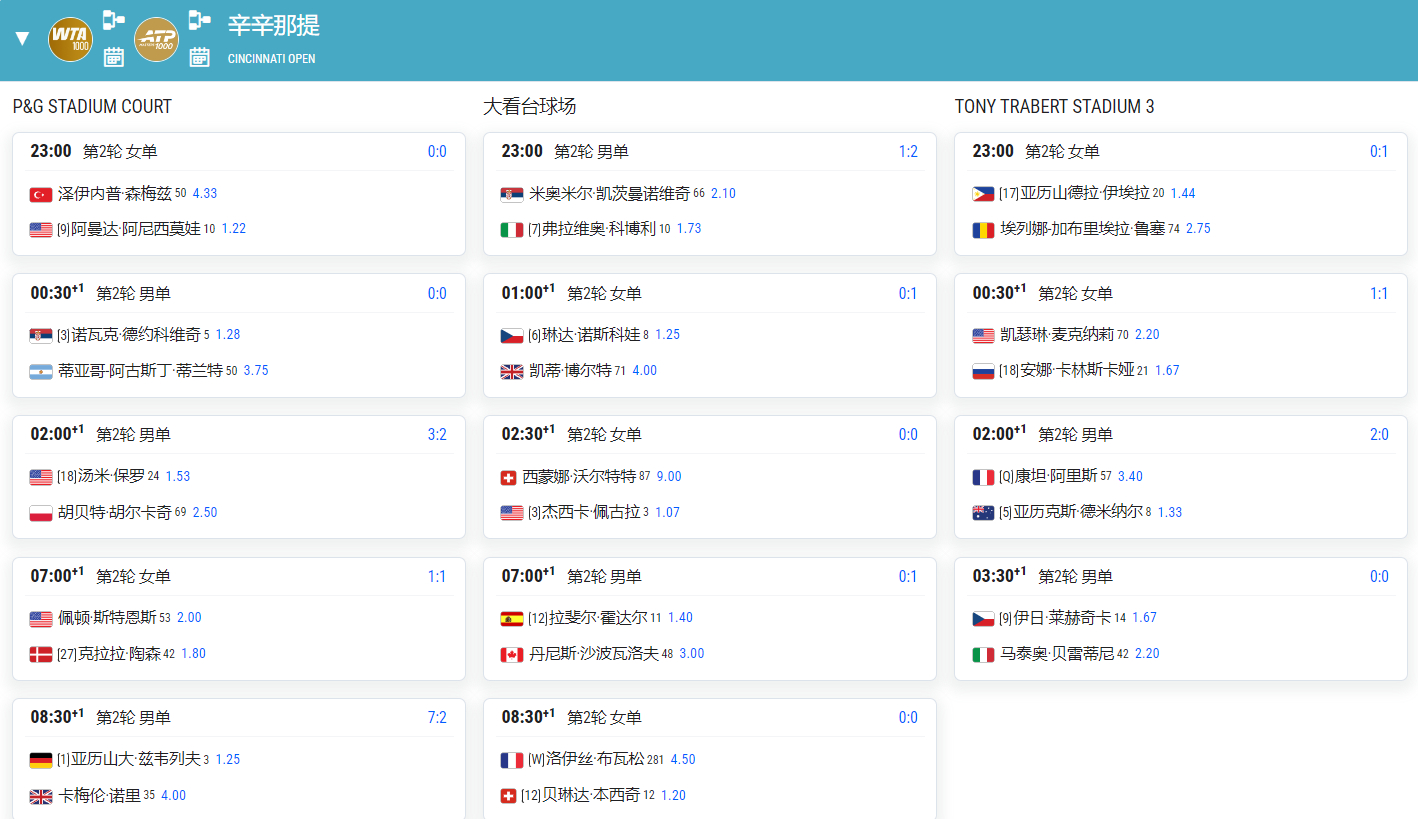Click the Serbia flag beside 诺瓦克·德约科维奇

tap(41, 335)
